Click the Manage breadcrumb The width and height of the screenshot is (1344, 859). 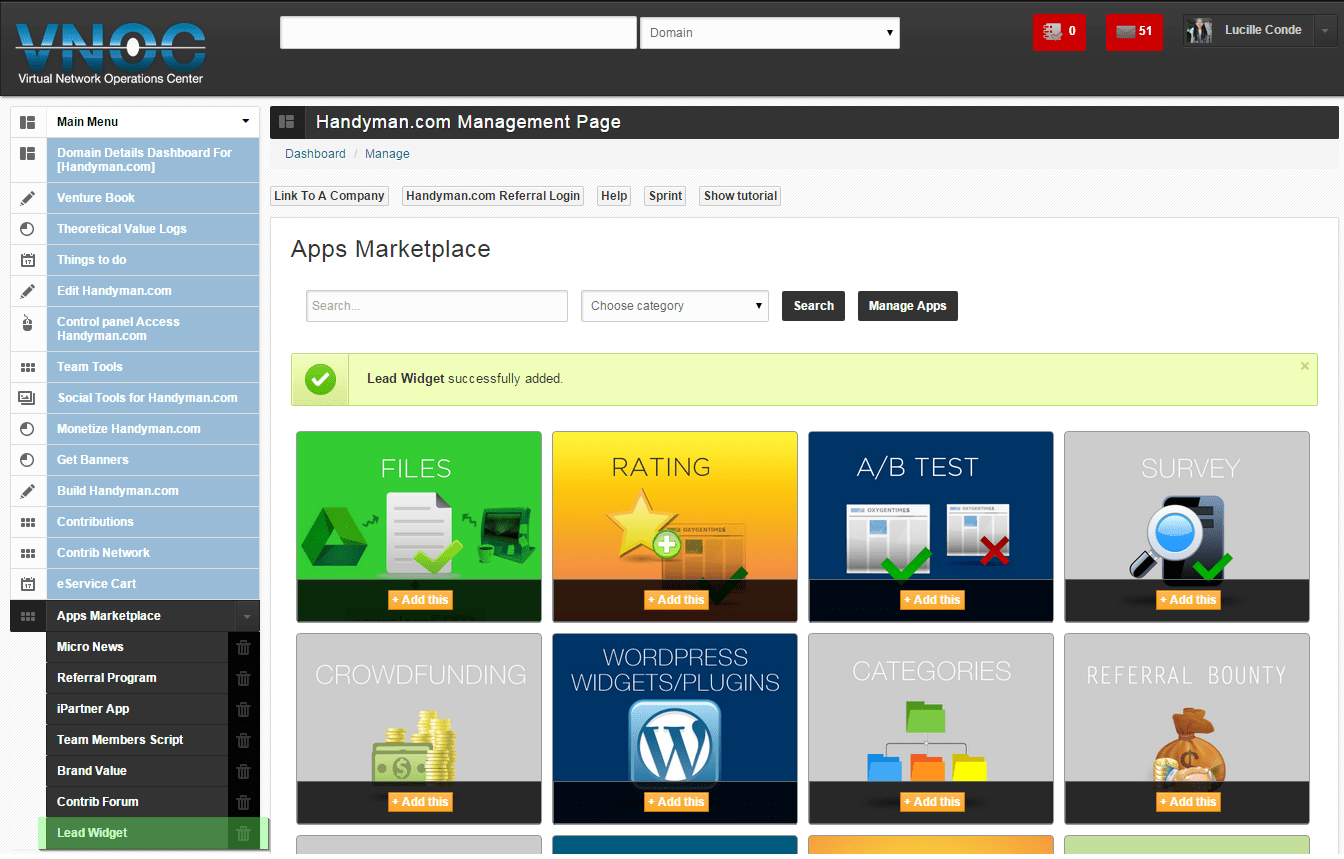pyautogui.click(x=387, y=154)
